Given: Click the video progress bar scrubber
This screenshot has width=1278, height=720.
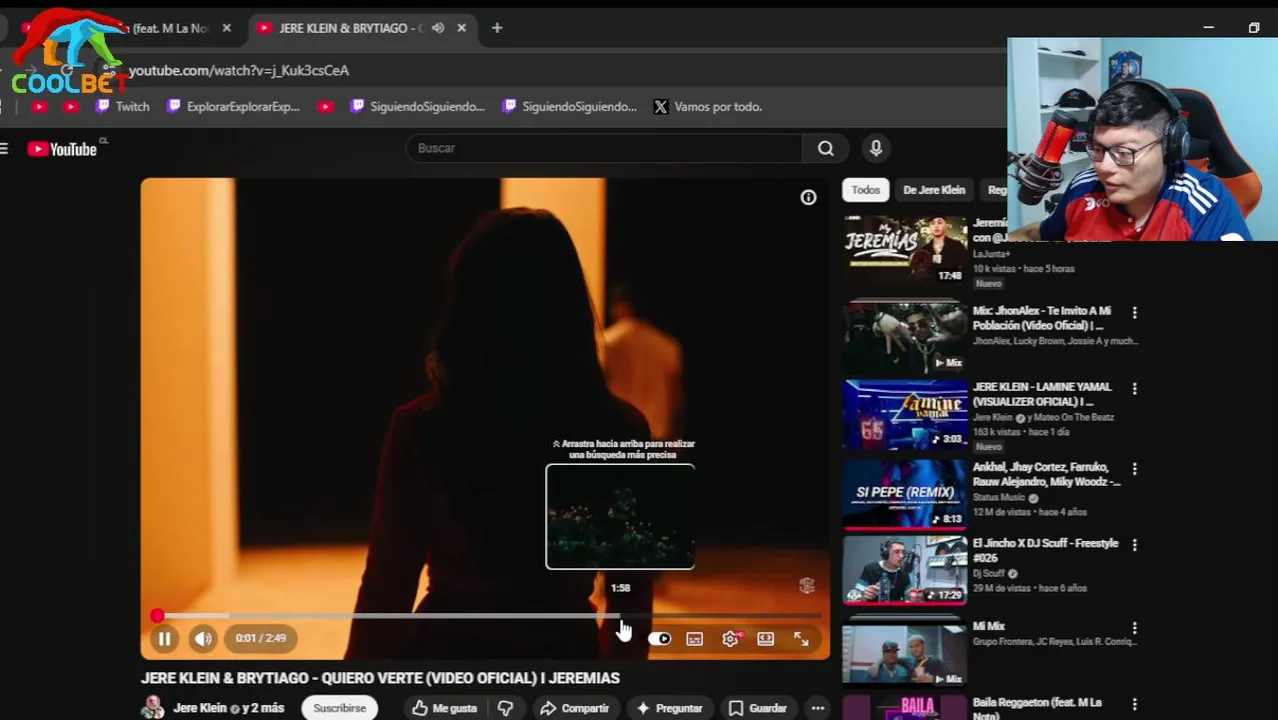Looking at the screenshot, I should point(157,617).
